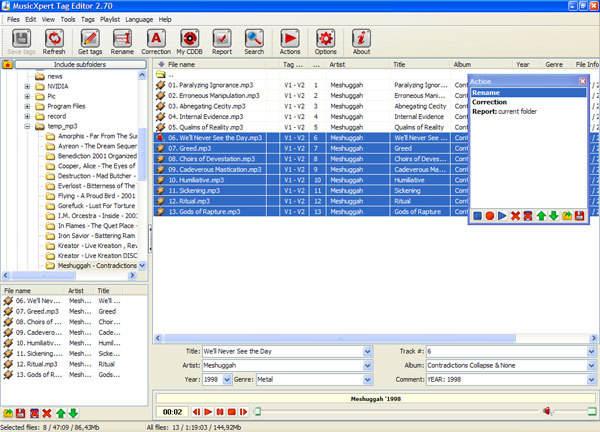Open the Options settings icon
Image resolution: width=600 pixels, height=432 pixels.
[x=325, y=41]
